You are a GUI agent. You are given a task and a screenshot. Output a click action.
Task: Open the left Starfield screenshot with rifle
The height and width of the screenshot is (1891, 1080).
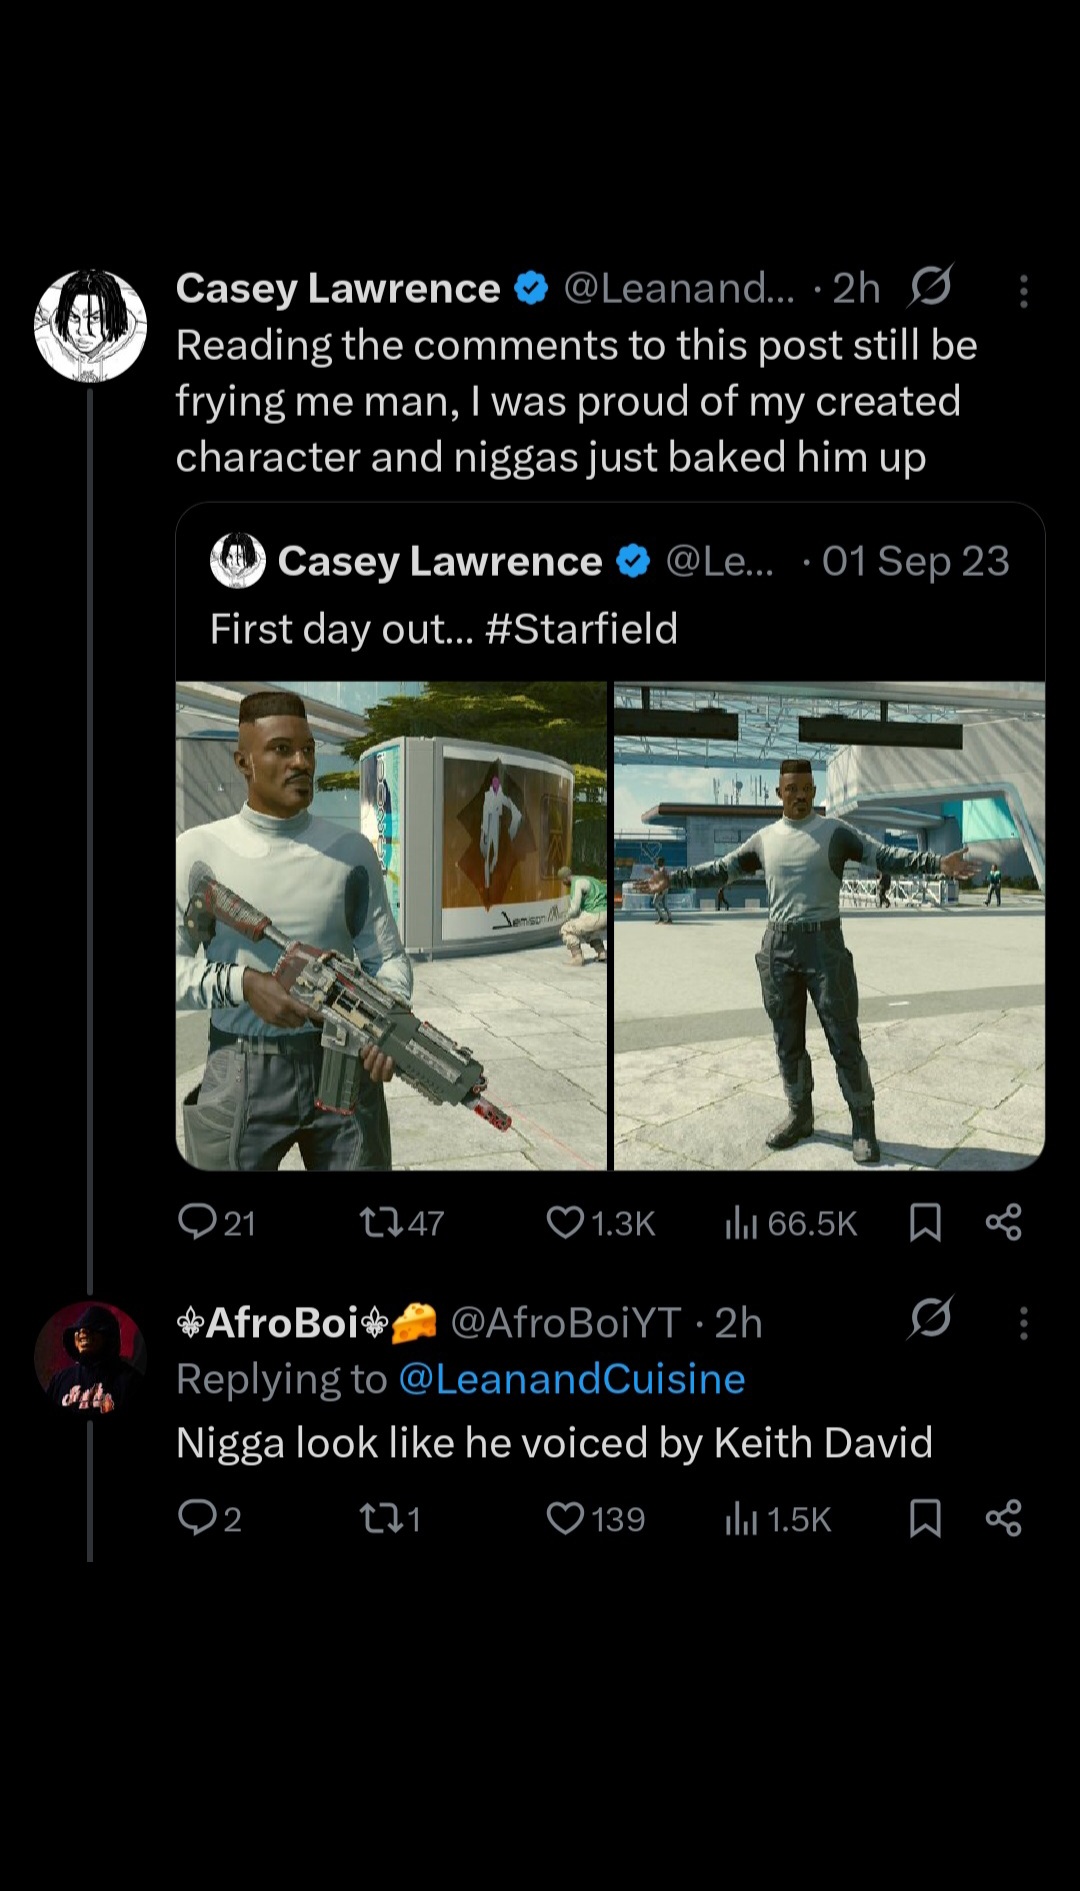[391, 925]
